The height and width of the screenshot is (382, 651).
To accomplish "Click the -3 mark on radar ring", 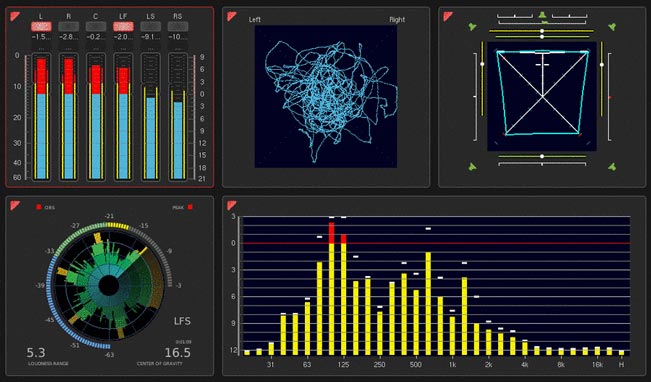I will [x=179, y=285].
